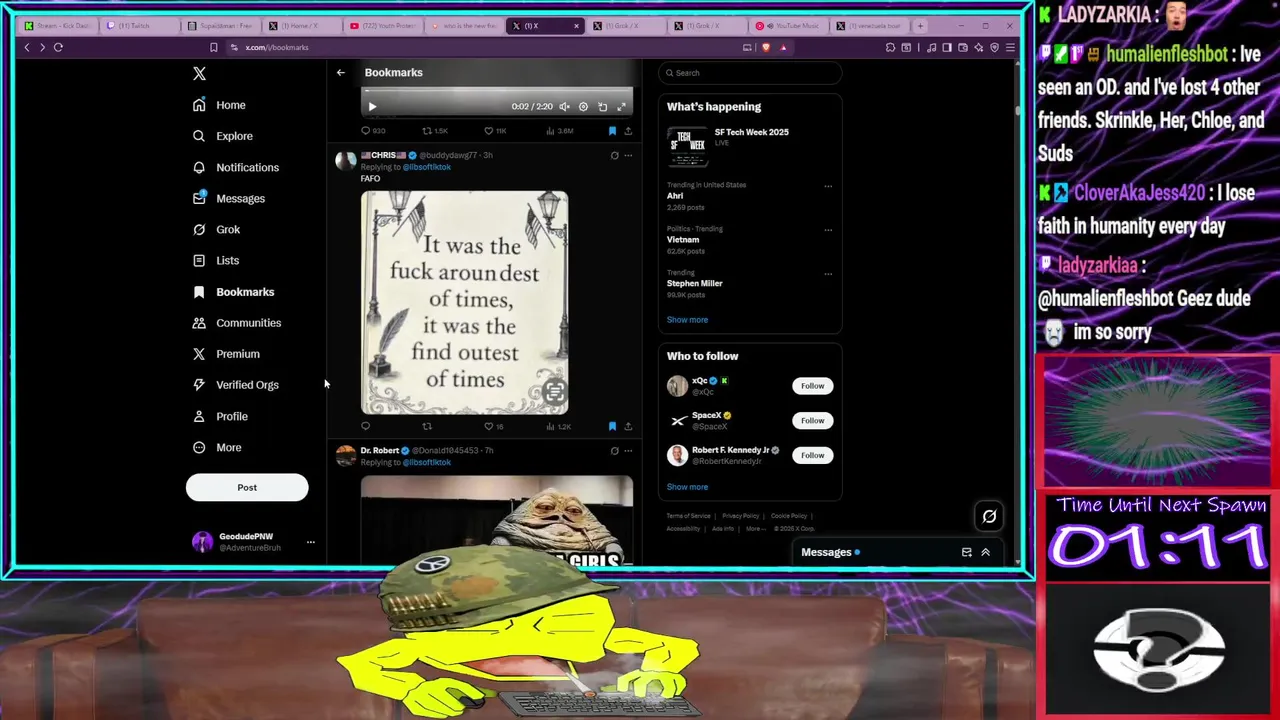The width and height of the screenshot is (1280, 720).
Task: Open Verified Orgs in the sidebar
Action: 235,385
